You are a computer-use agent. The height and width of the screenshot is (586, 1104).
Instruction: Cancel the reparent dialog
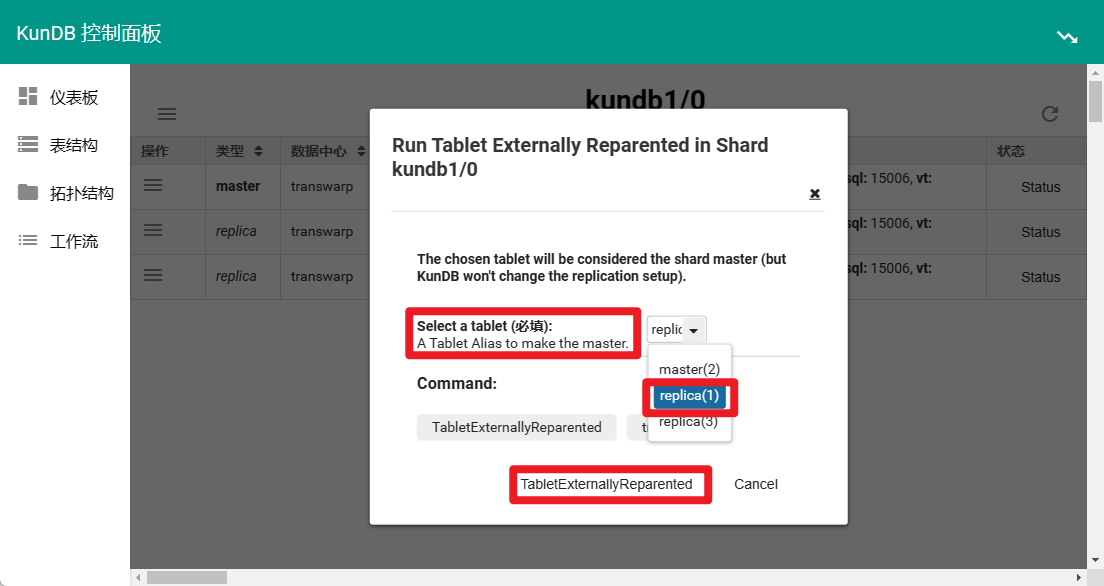[x=755, y=484]
